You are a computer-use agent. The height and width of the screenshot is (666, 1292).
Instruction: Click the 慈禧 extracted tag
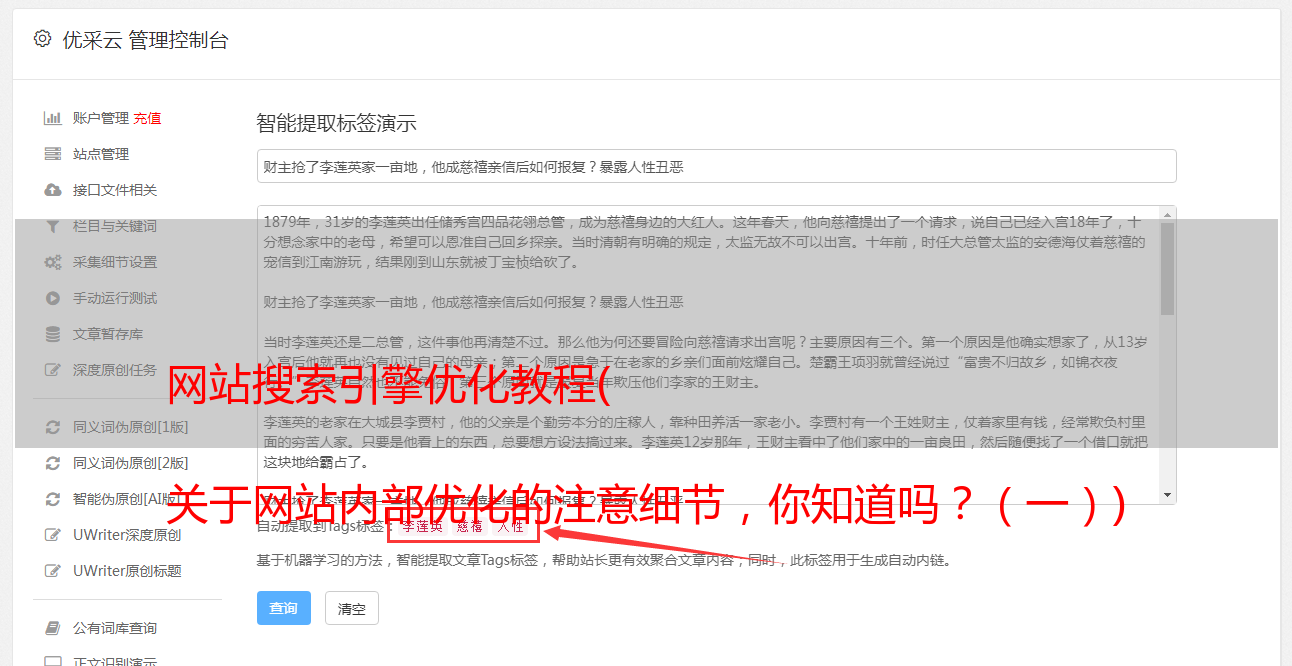pos(470,526)
